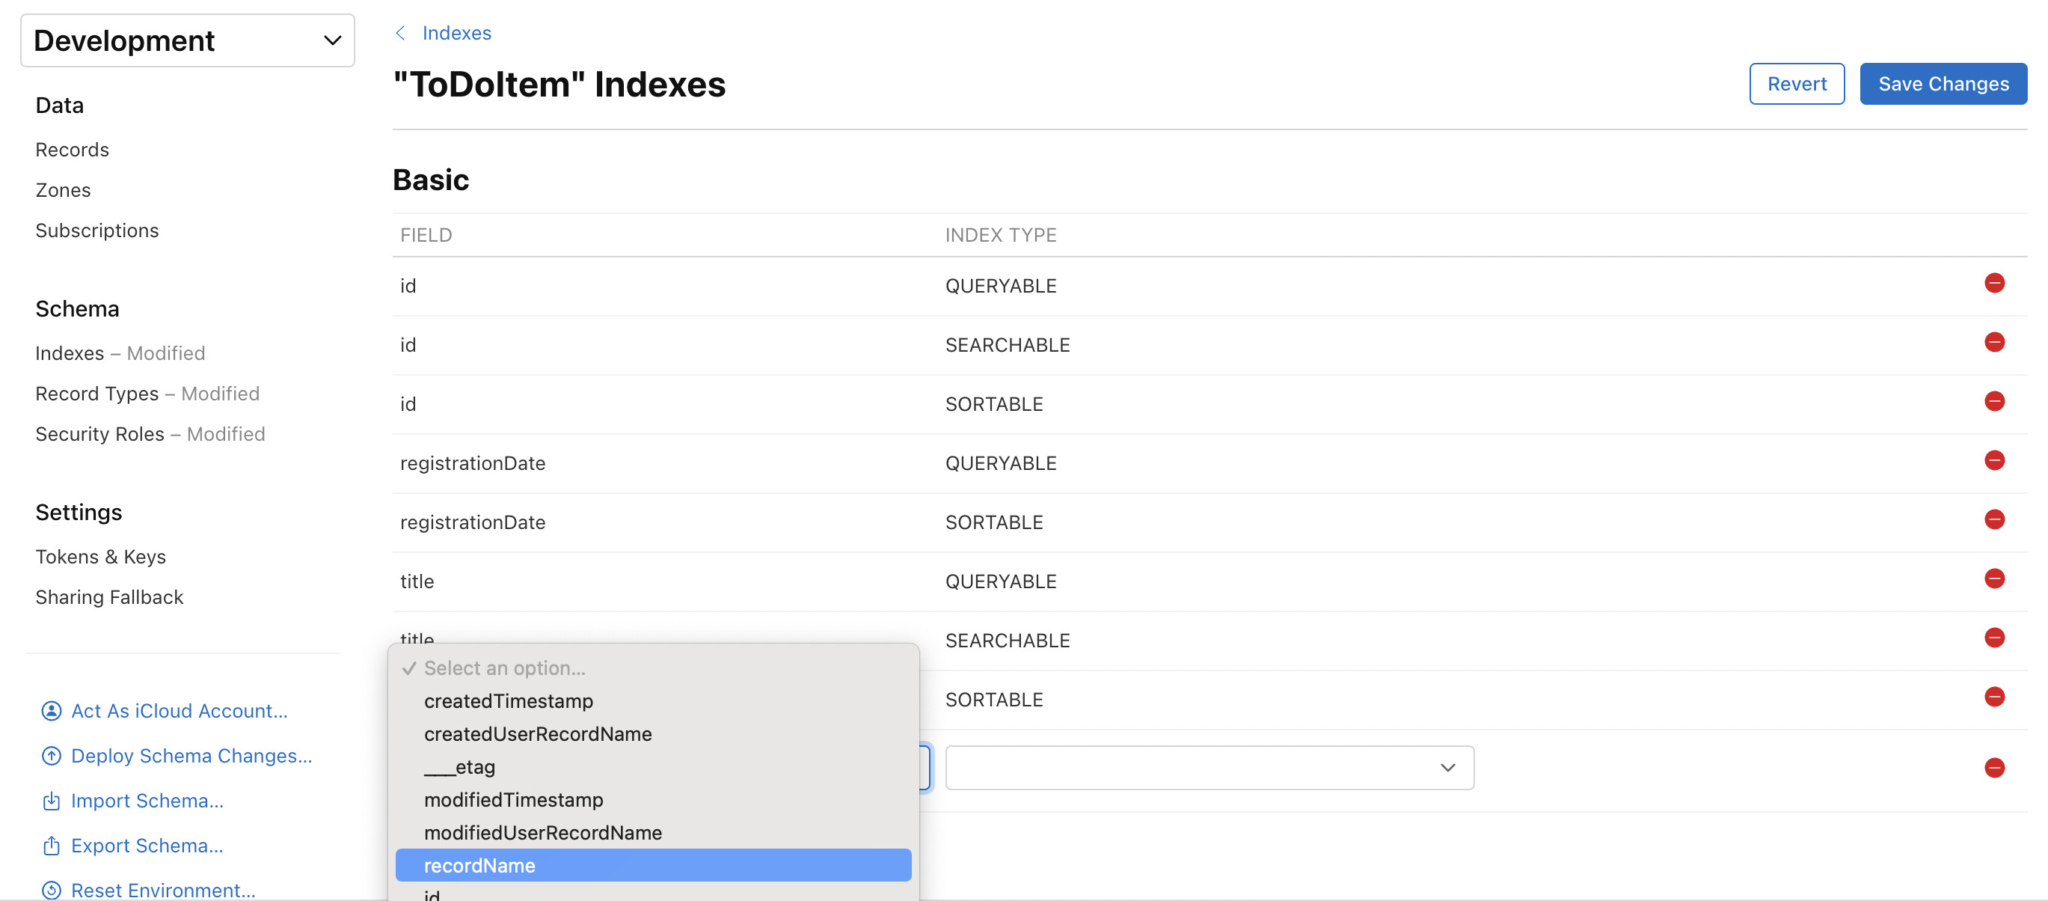Go to Record Types in sidebar
2048x901 pixels.
tap(97, 394)
